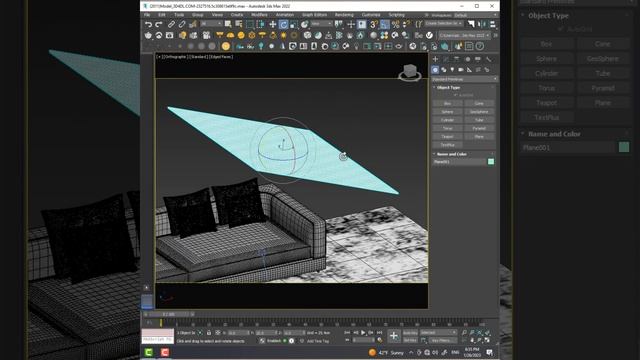Click the Rectangular Selection Region icon
The image size is (640, 360).
pyautogui.click(x=250, y=24)
